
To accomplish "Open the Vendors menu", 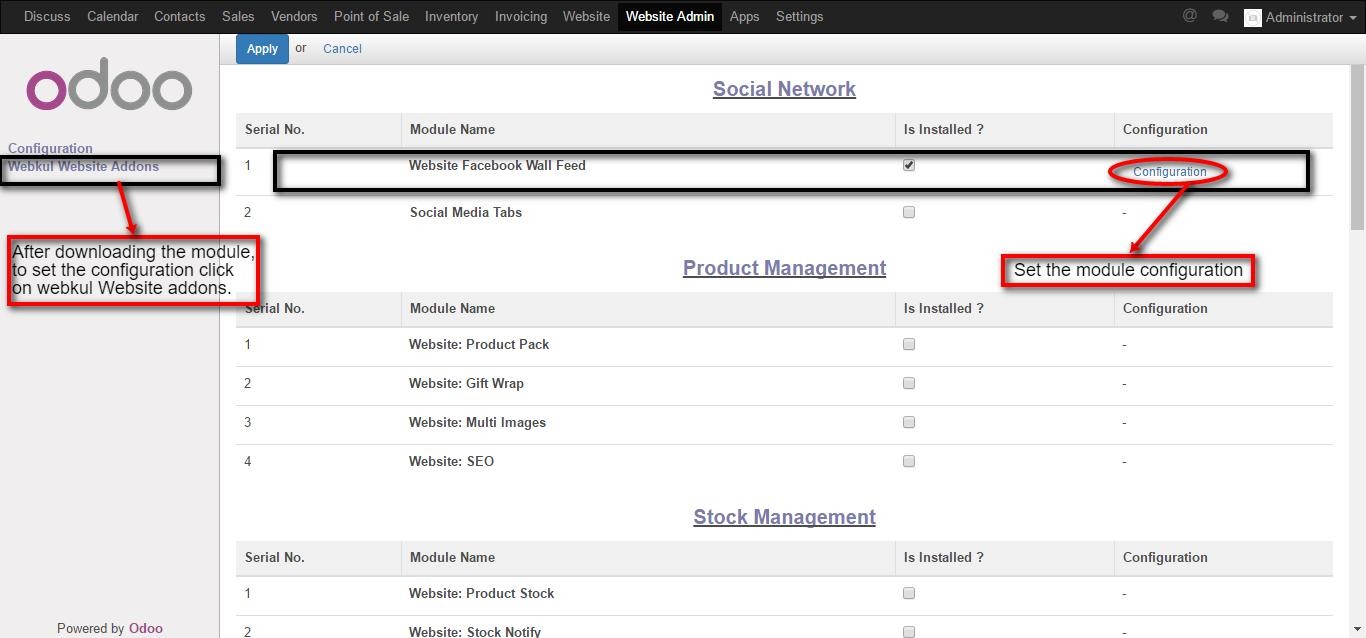I will [x=294, y=16].
